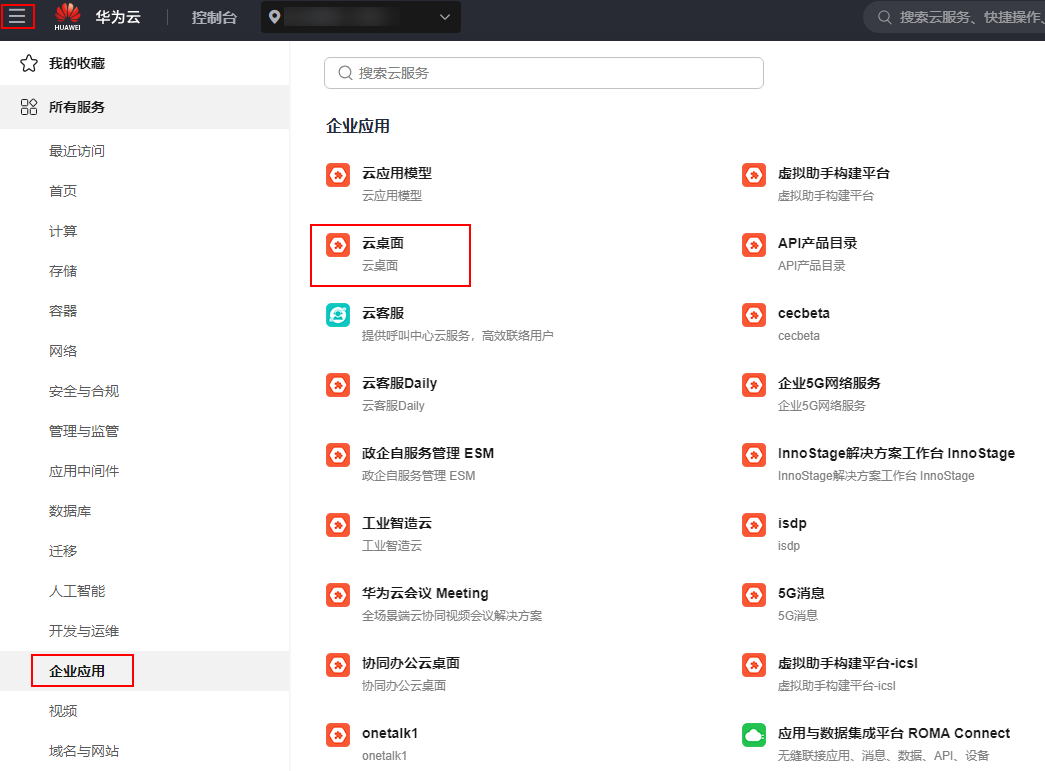Open the 协同办公云桌面 service link

(411, 663)
